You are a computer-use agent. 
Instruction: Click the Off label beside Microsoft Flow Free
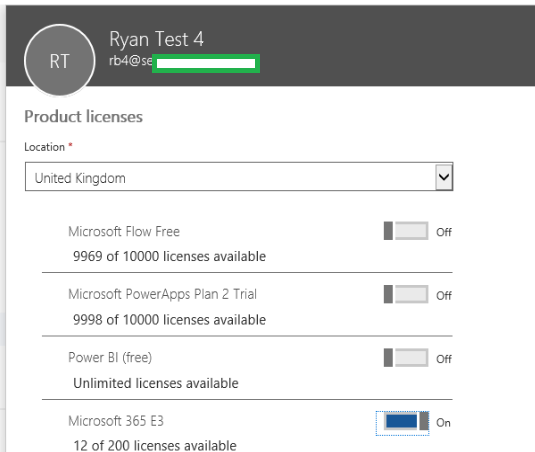[x=444, y=232]
